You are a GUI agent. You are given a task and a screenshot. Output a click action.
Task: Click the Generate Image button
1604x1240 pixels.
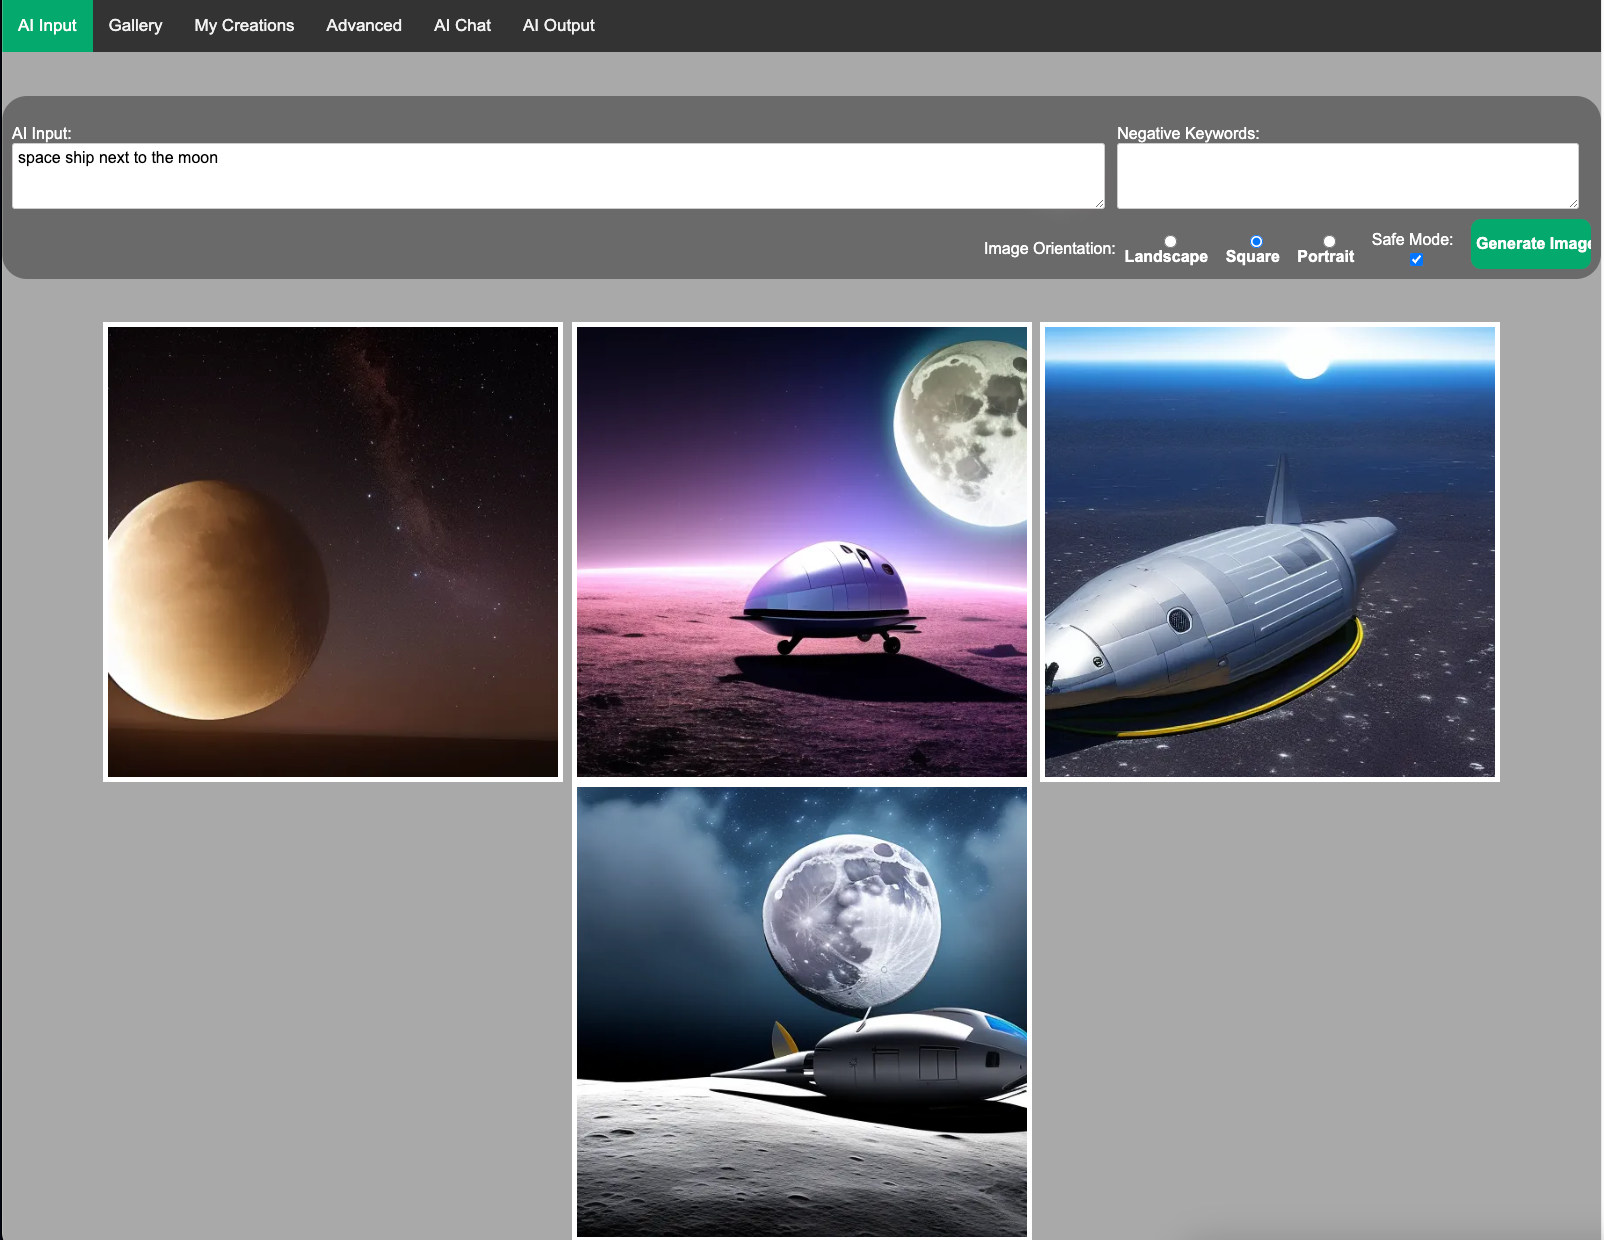[1531, 244]
